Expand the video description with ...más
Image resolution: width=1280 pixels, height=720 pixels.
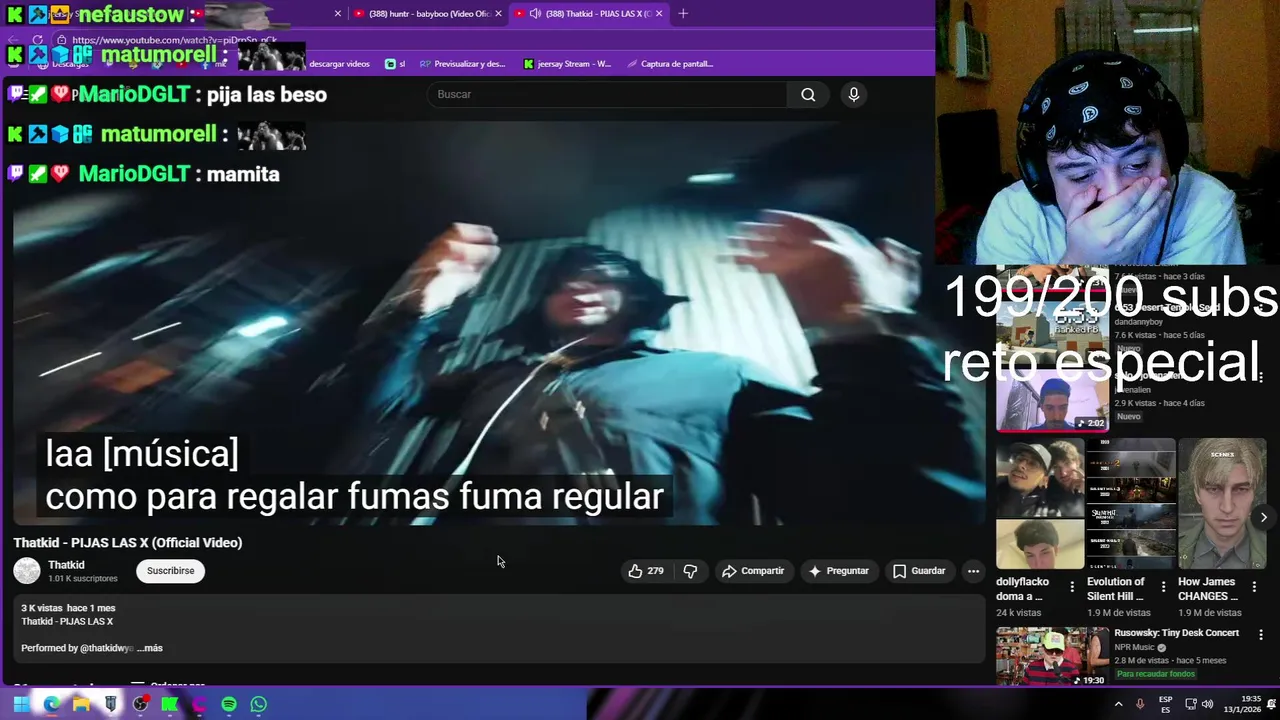(x=150, y=648)
